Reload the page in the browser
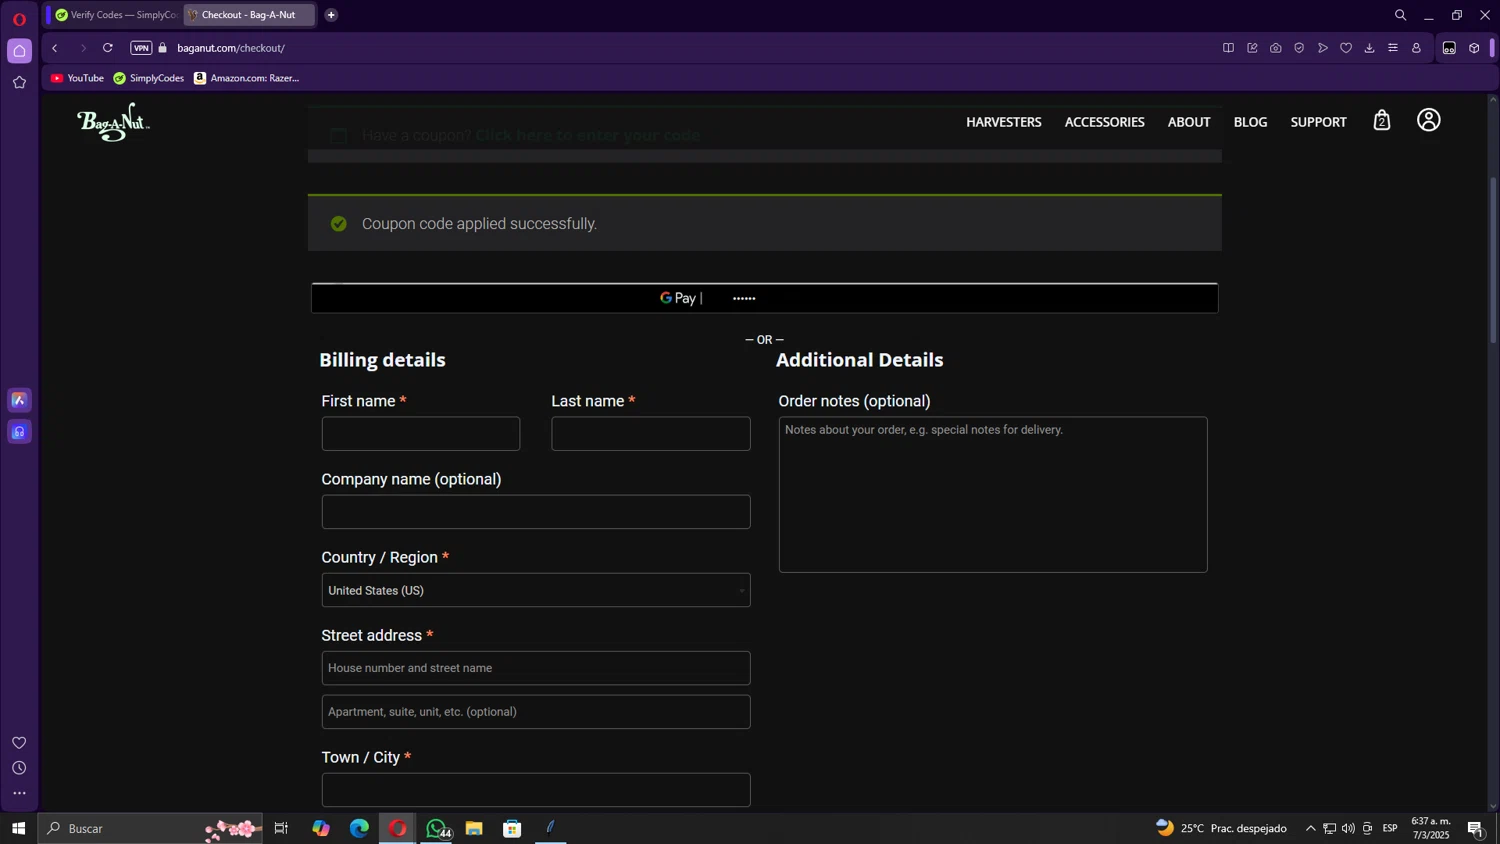The width and height of the screenshot is (1500, 844). point(108,48)
